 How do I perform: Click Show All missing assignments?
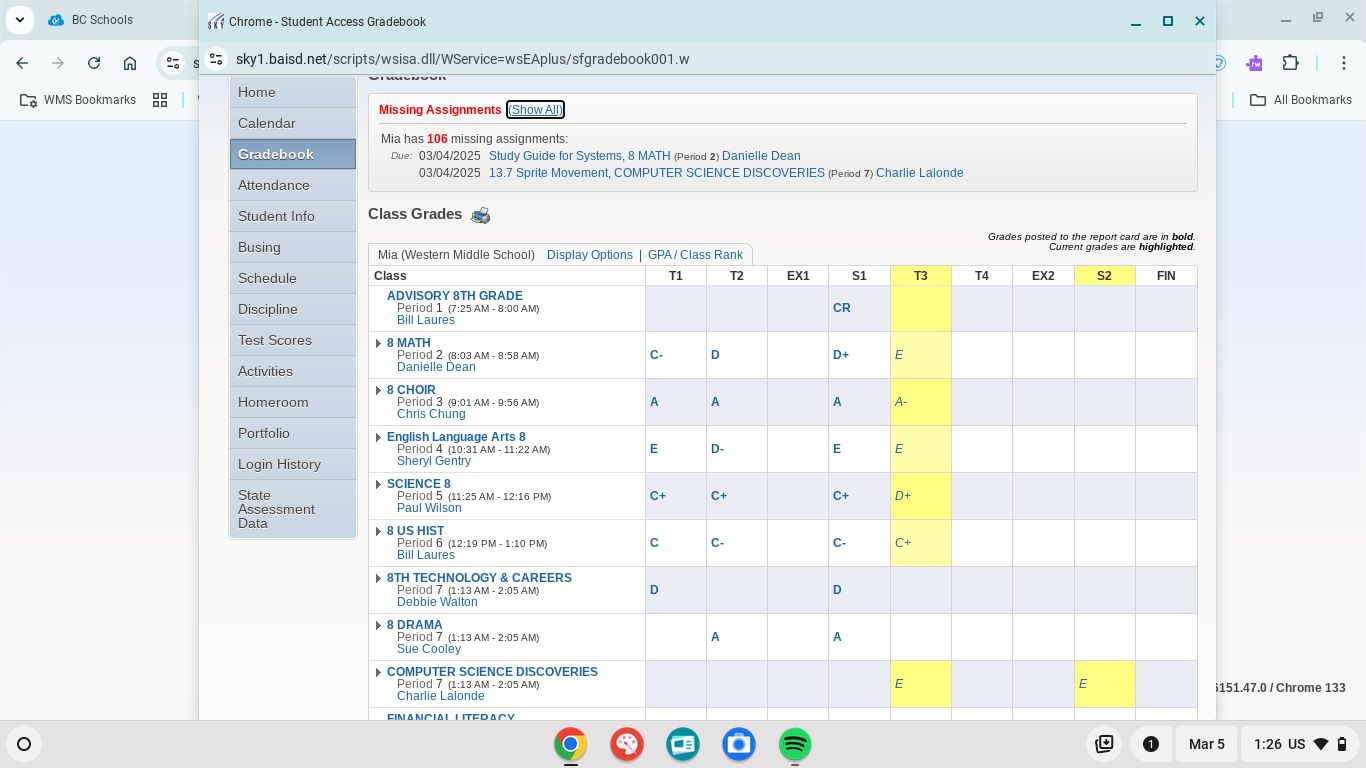pyautogui.click(x=535, y=110)
